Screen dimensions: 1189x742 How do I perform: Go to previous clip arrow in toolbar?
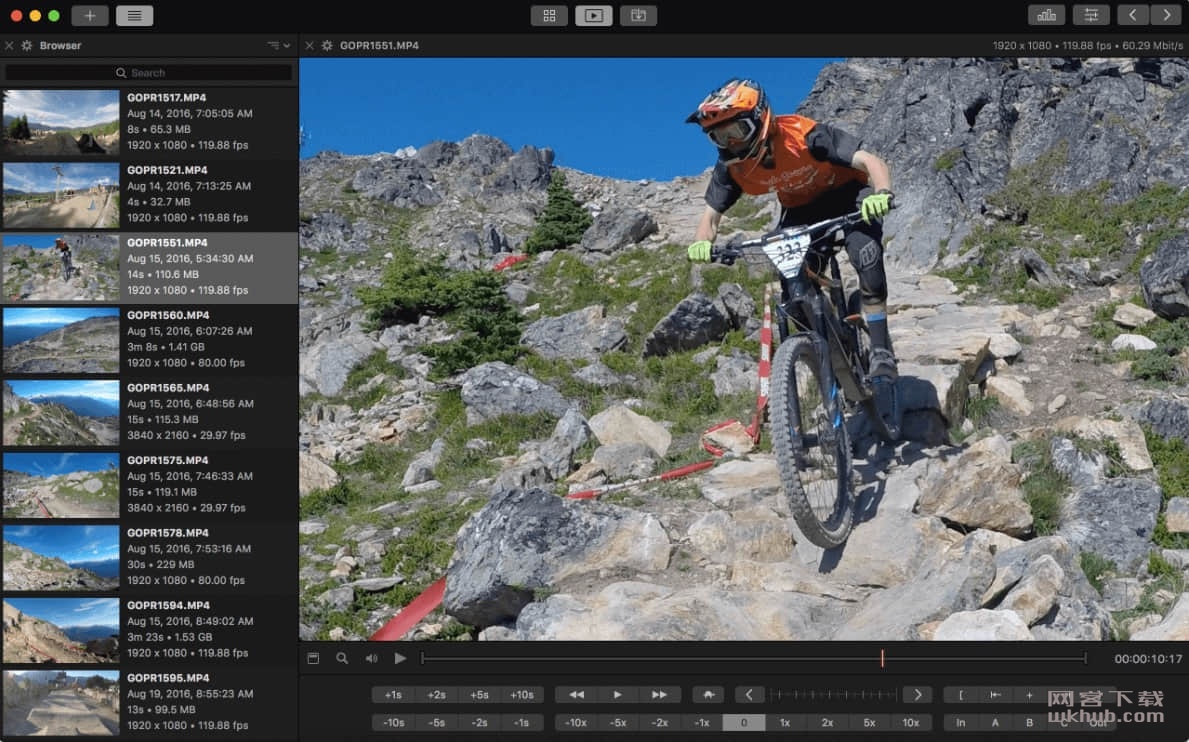1132,15
